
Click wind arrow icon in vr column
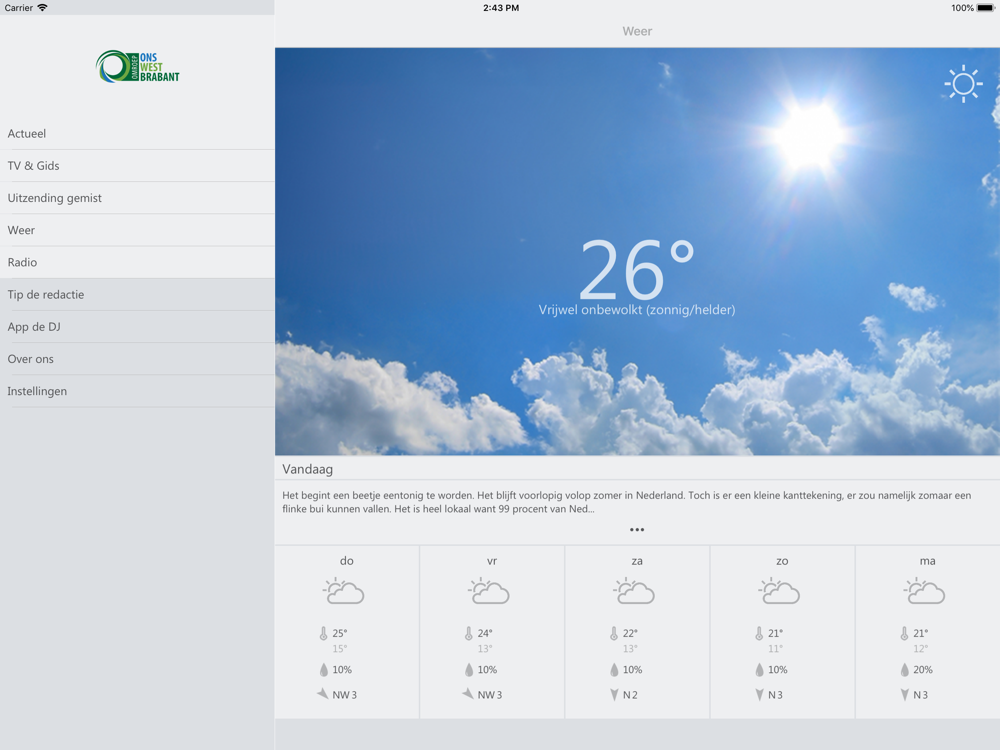[x=468, y=694]
